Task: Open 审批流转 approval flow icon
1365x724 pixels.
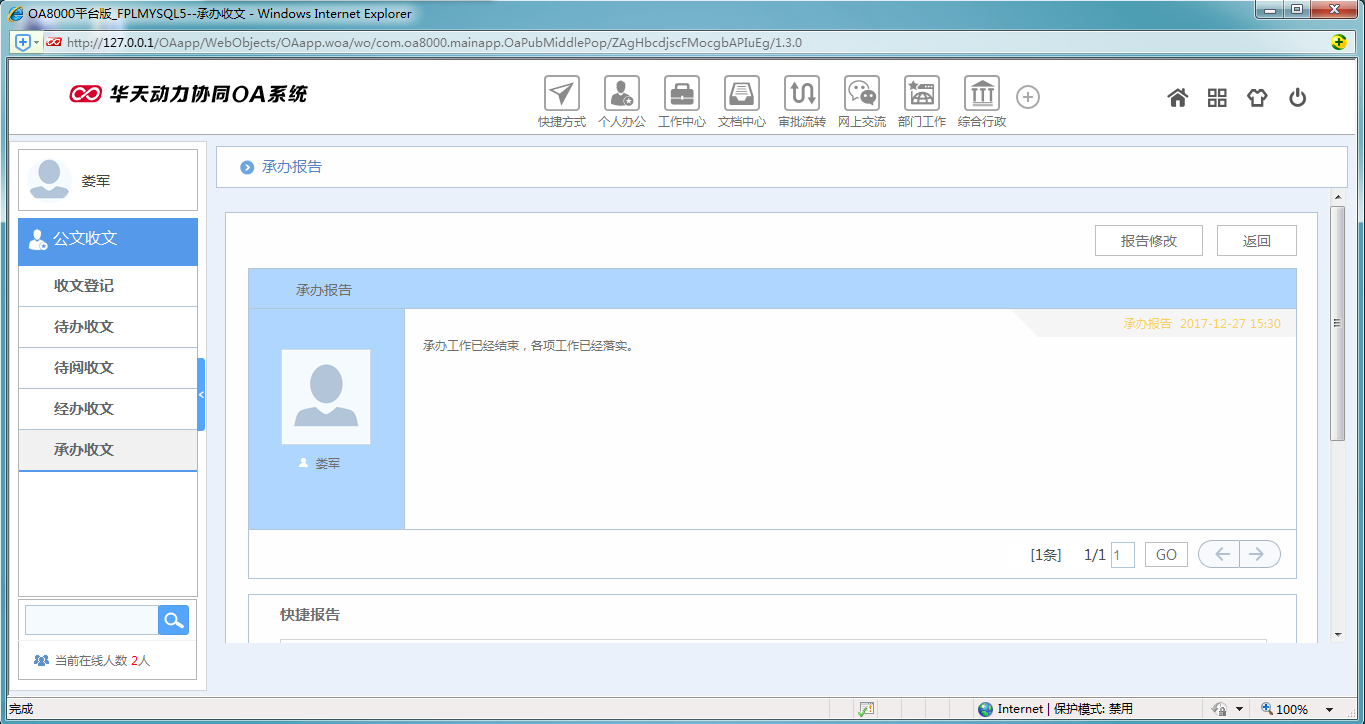Action: click(x=801, y=94)
